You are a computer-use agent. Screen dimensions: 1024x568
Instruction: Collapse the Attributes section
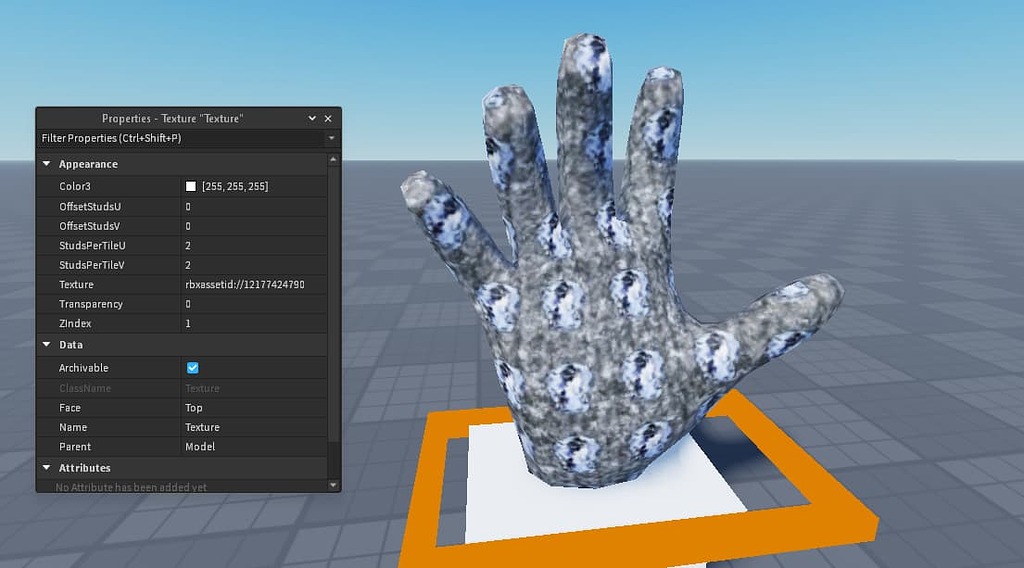click(46, 467)
